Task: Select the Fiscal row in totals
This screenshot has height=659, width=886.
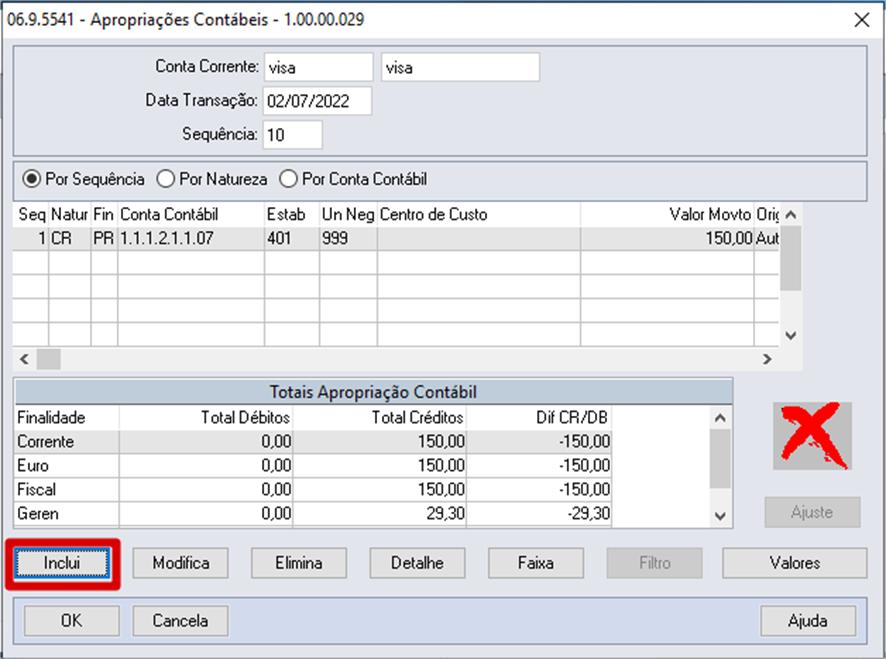Action: (314, 489)
